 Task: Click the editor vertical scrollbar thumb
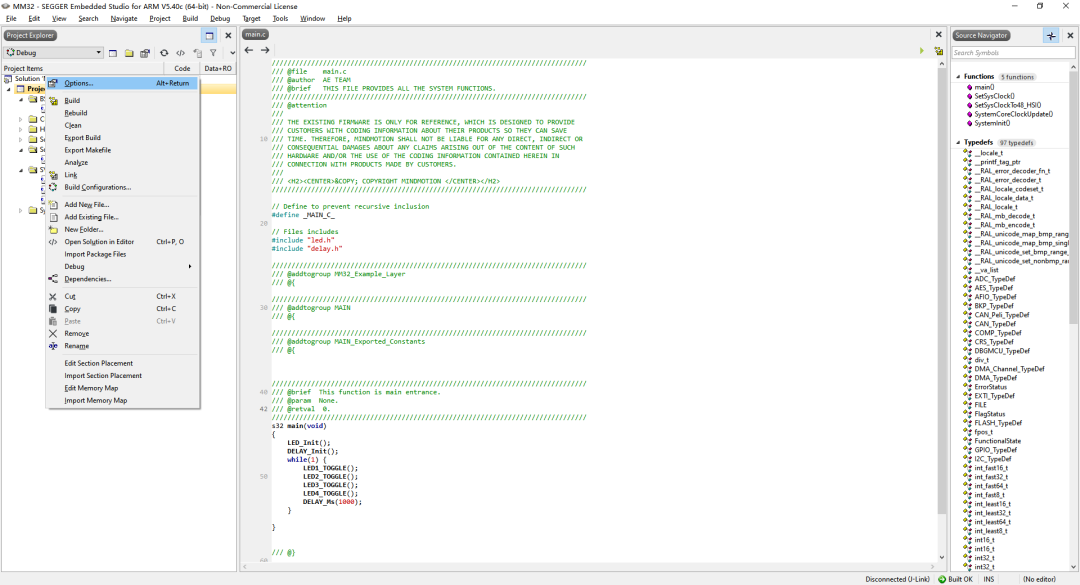[x=942, y=293]
